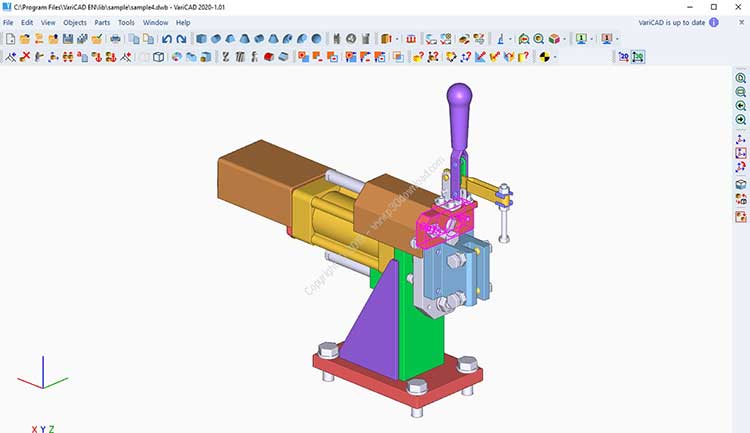This screenshot has width=750, height=433.
Task: Click the shaded cube view icon on right
Action: click(x=741, y=185)
